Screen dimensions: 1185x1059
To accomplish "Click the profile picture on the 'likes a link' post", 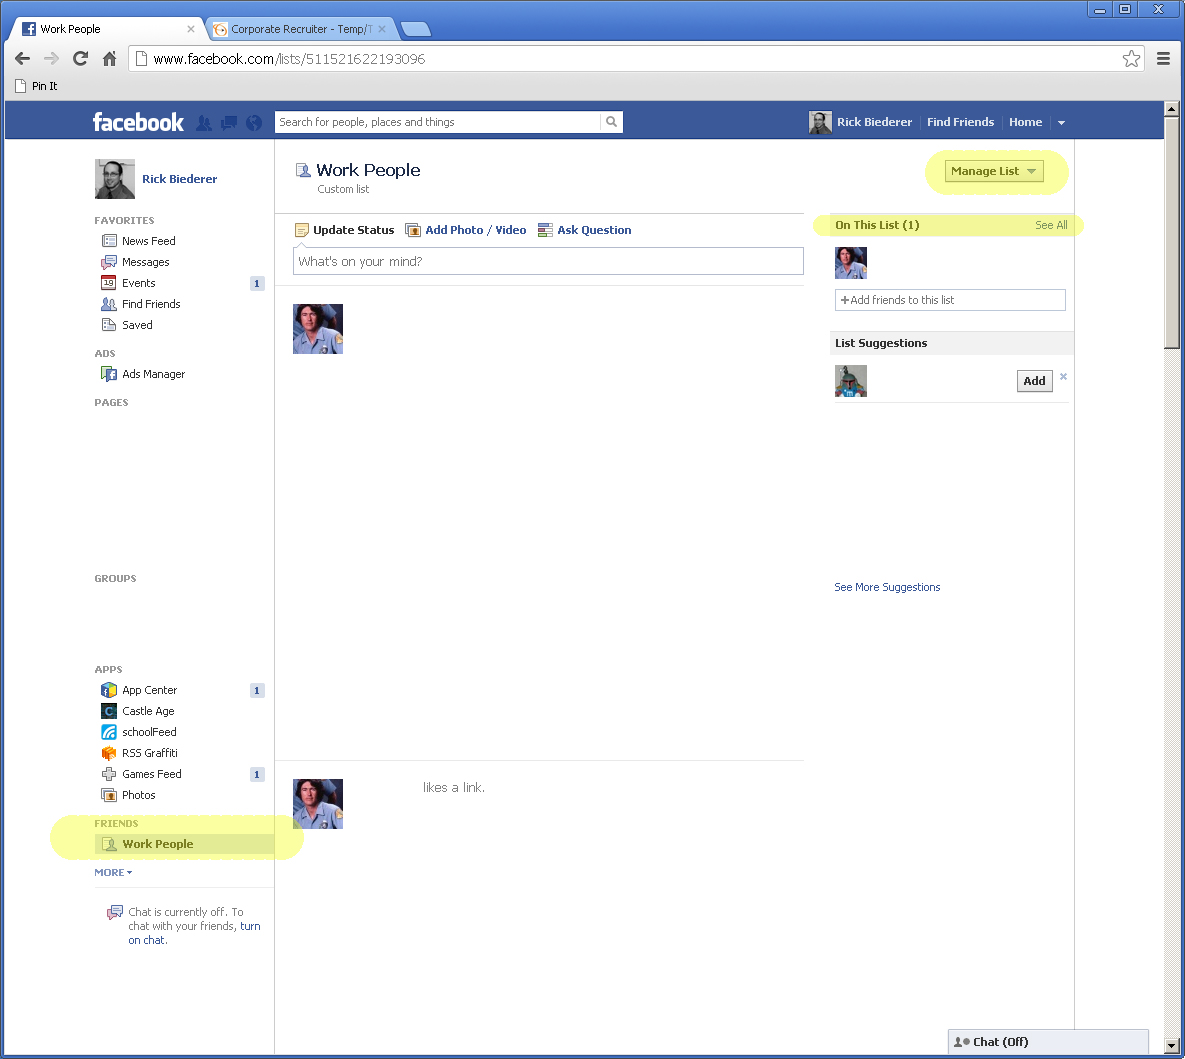I will click(318, 804).
